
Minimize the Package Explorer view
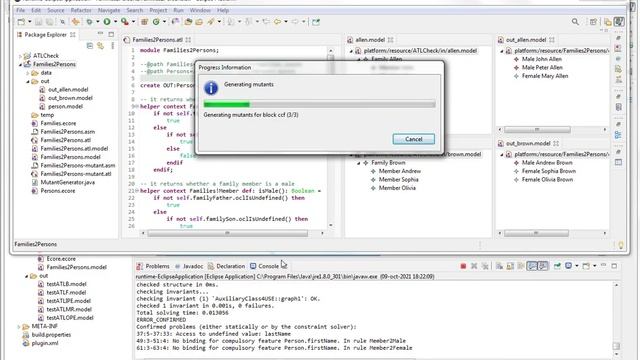[100, 34]
